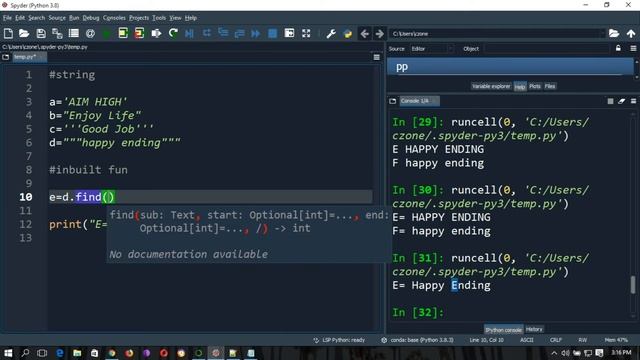Save the current file
Image resolution: width=640 pixels, height=360 pixels.
(41, 33)
